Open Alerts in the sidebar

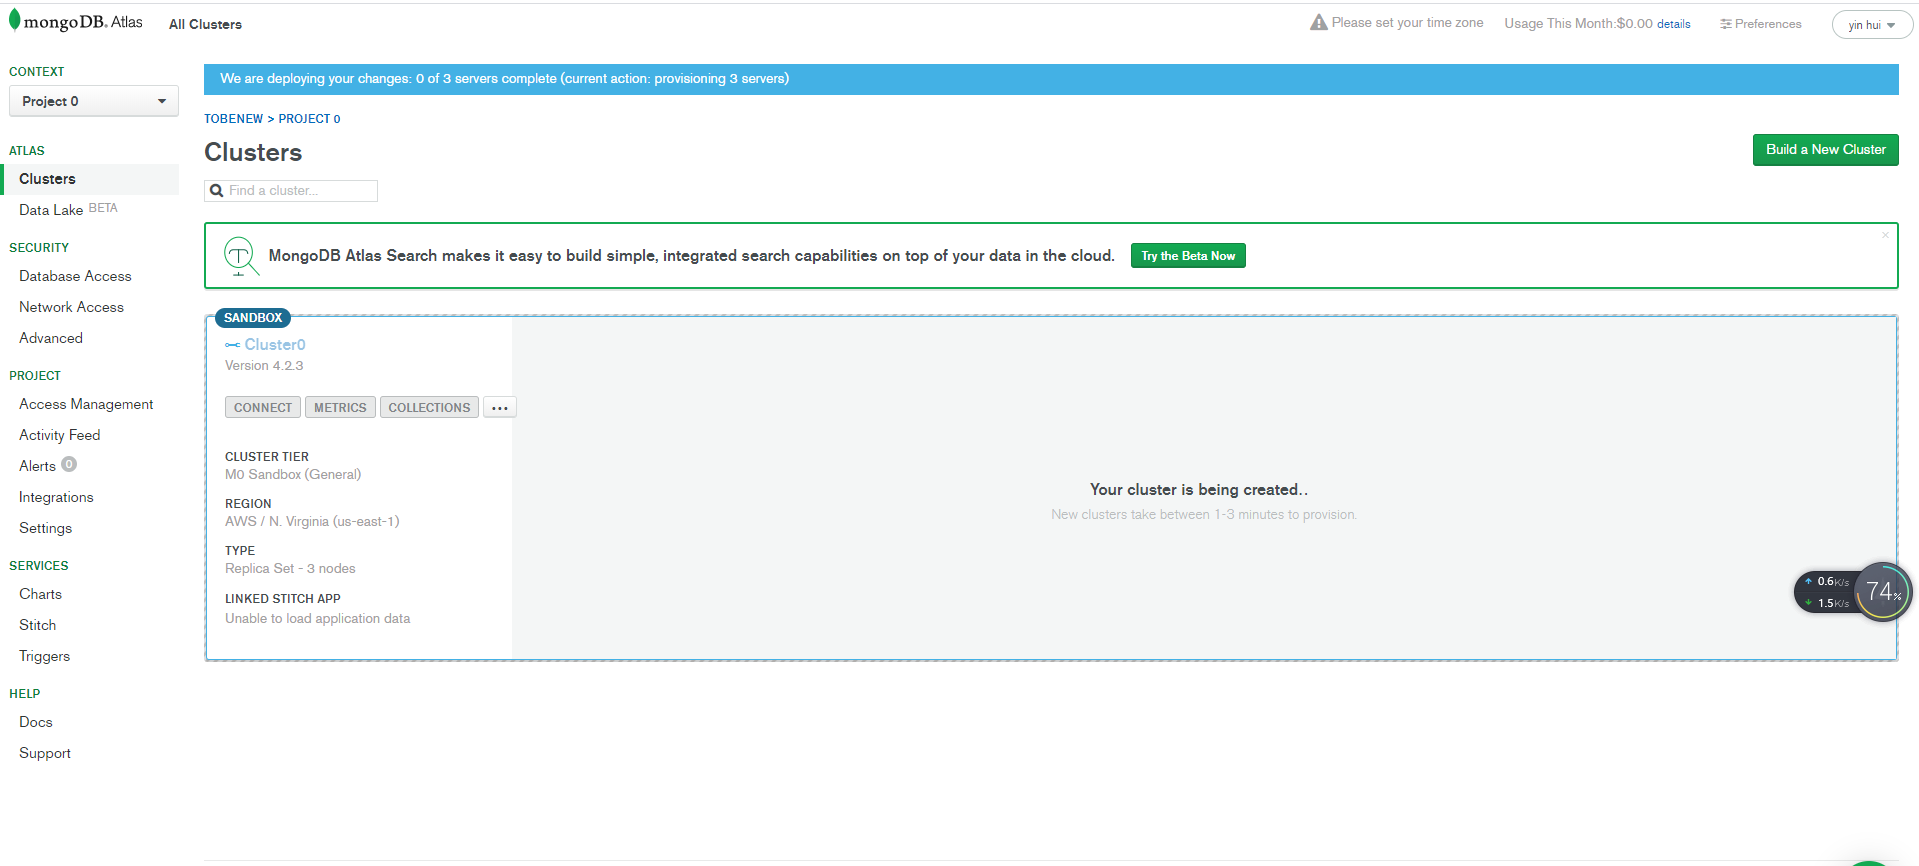37,466
